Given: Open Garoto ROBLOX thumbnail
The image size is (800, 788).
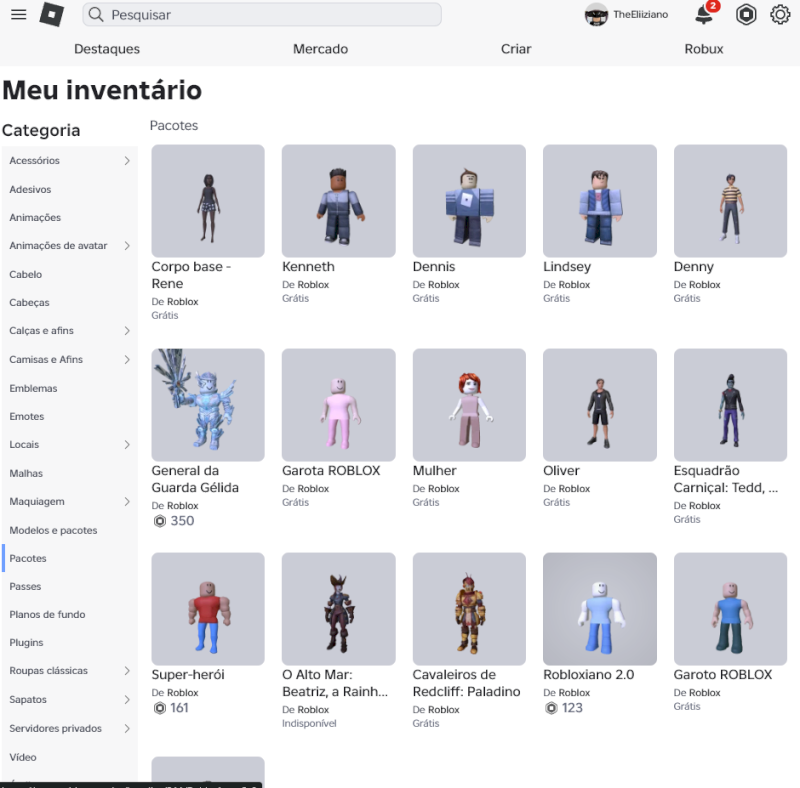Looking at the screenshot, I should [730, 609].
